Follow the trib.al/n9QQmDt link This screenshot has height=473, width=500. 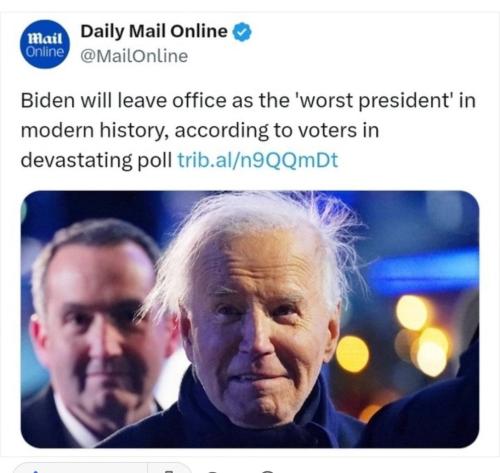(258, 160)
